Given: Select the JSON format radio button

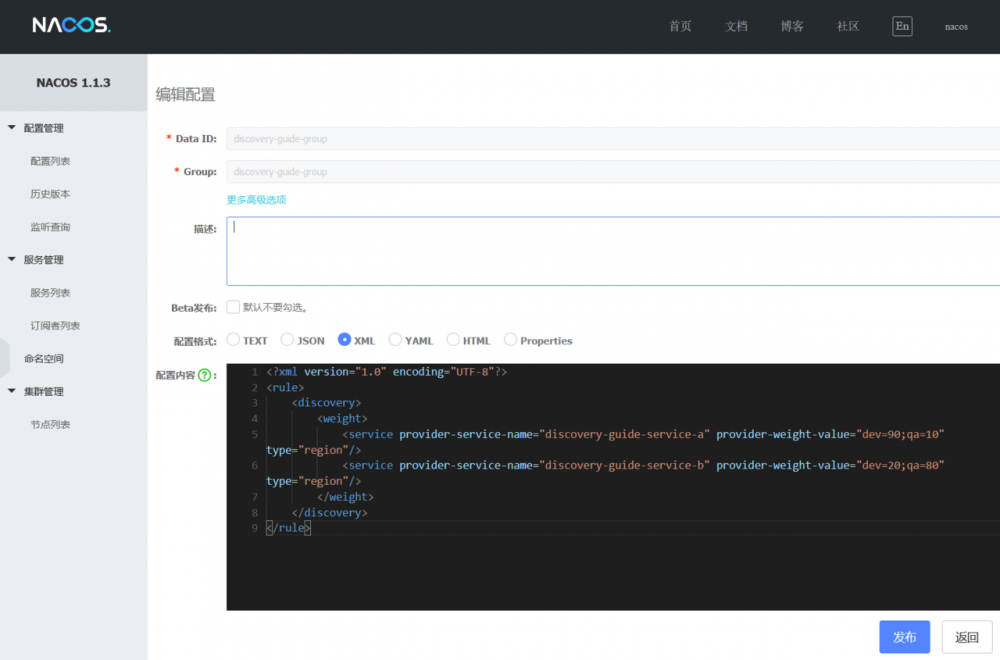Looking at the screenshot, I should (287, 340).
